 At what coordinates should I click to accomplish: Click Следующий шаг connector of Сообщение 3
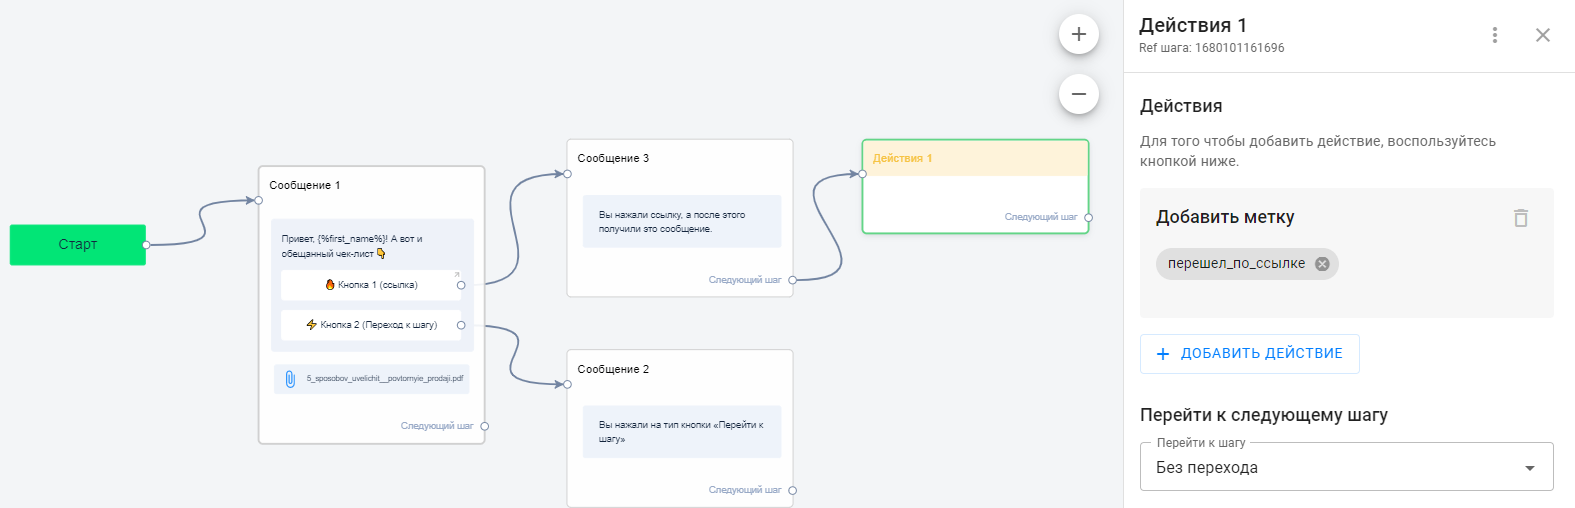(x=792, y=280)
